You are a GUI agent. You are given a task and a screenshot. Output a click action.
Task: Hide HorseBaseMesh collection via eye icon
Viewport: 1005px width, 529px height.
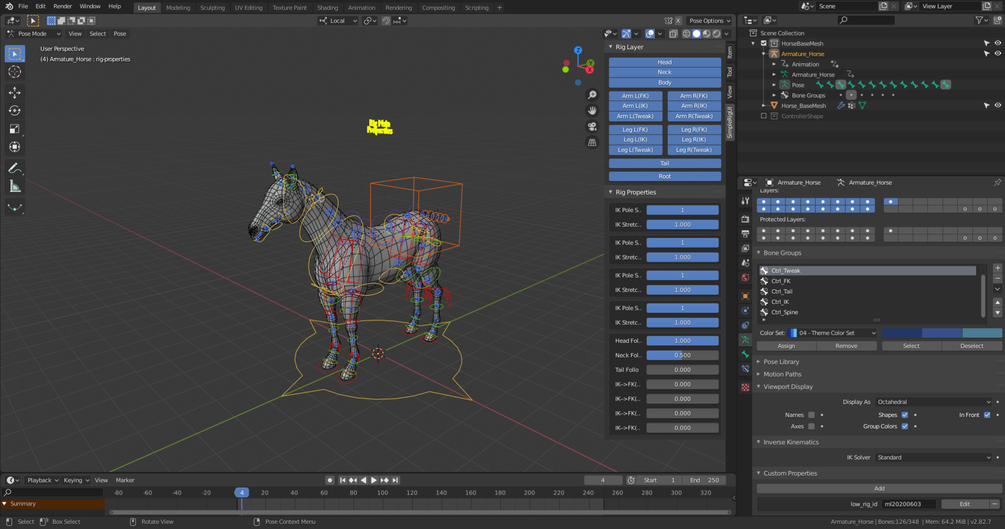tap(997, 44)
